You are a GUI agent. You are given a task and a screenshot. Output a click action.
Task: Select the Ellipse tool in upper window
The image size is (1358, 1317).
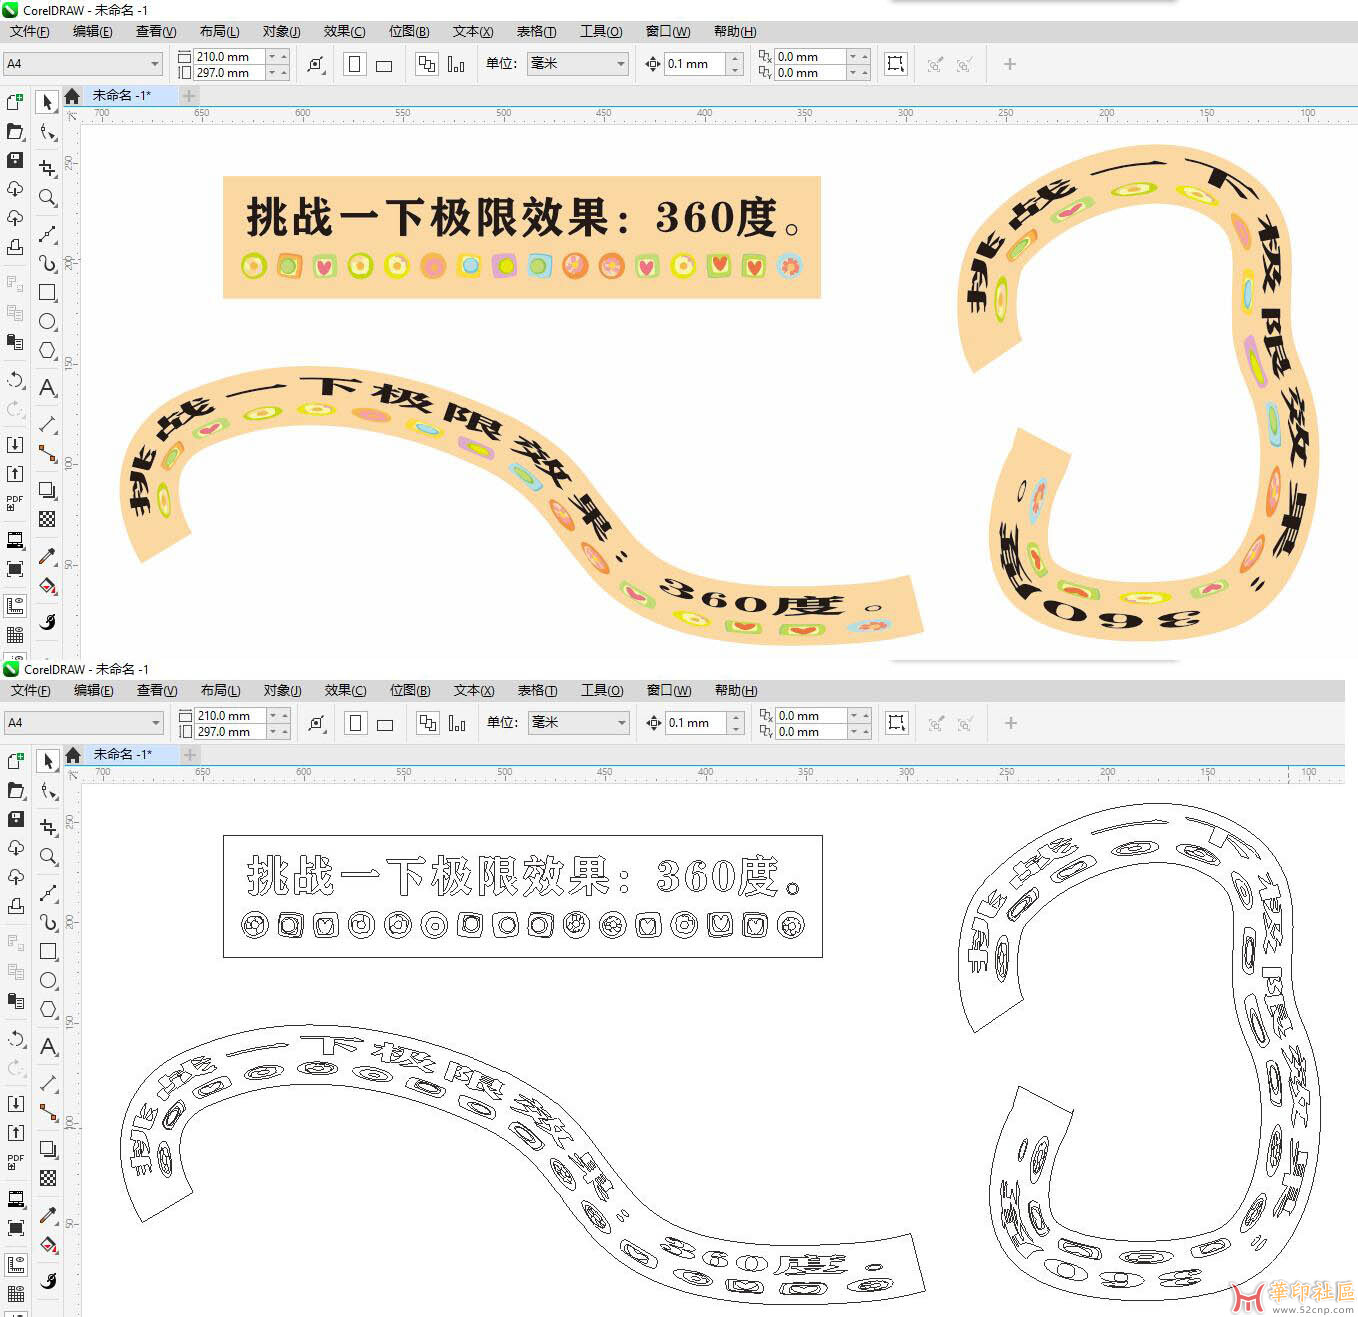[47, 321]
